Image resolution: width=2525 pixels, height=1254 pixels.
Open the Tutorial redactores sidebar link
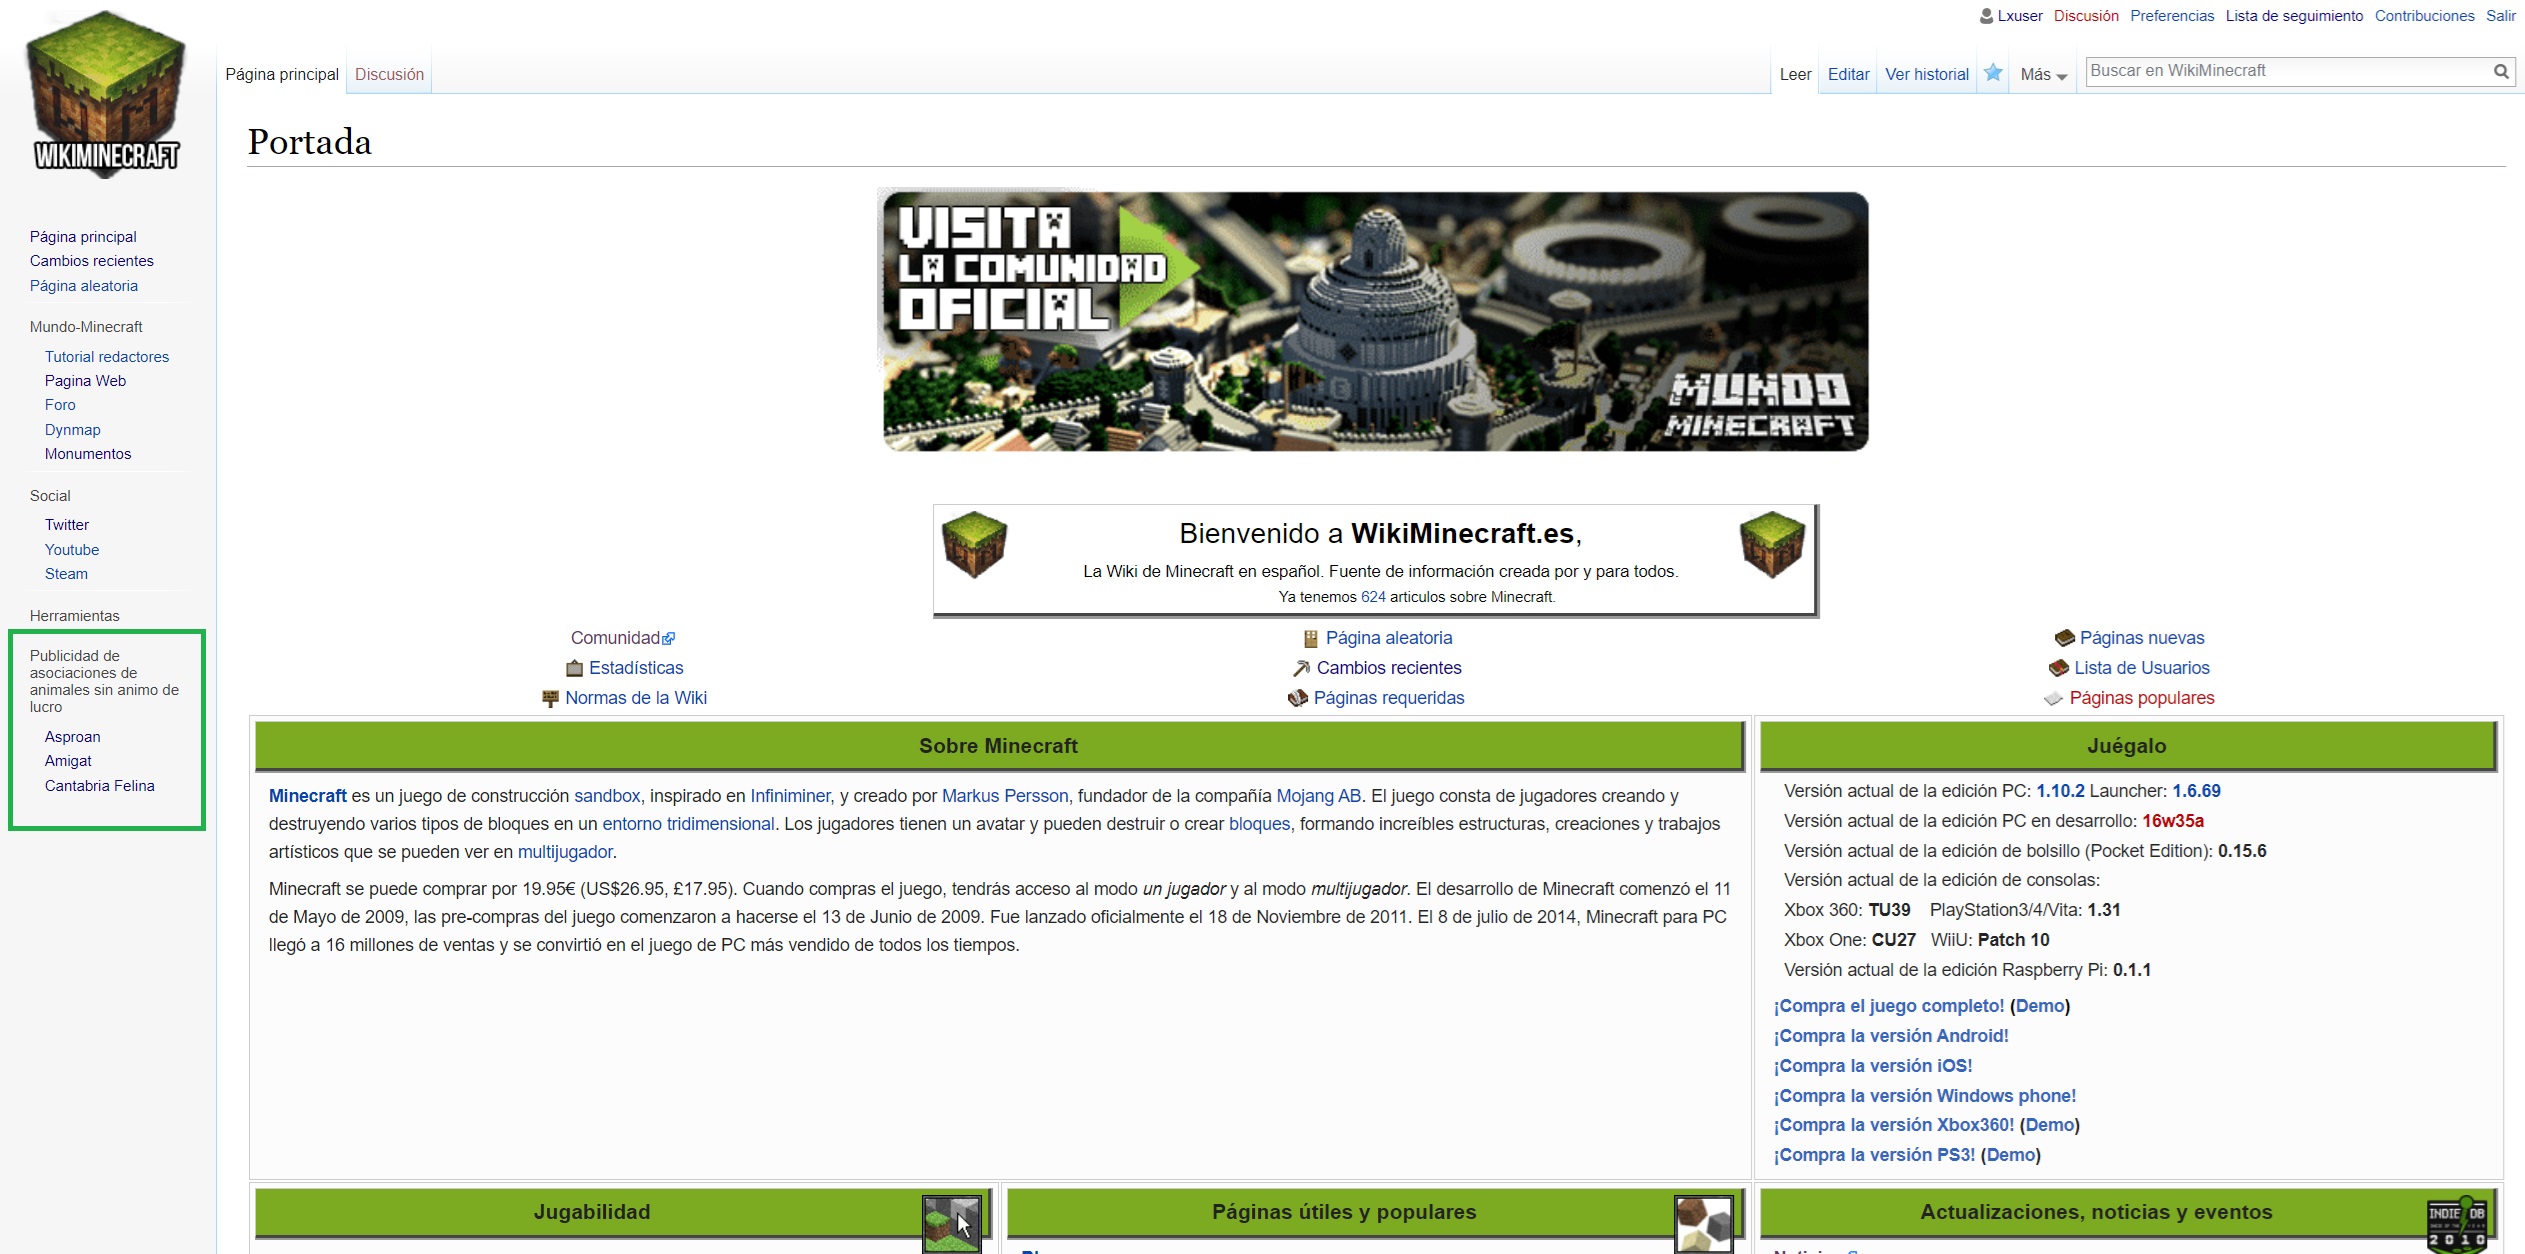click(x=107, y=357)
